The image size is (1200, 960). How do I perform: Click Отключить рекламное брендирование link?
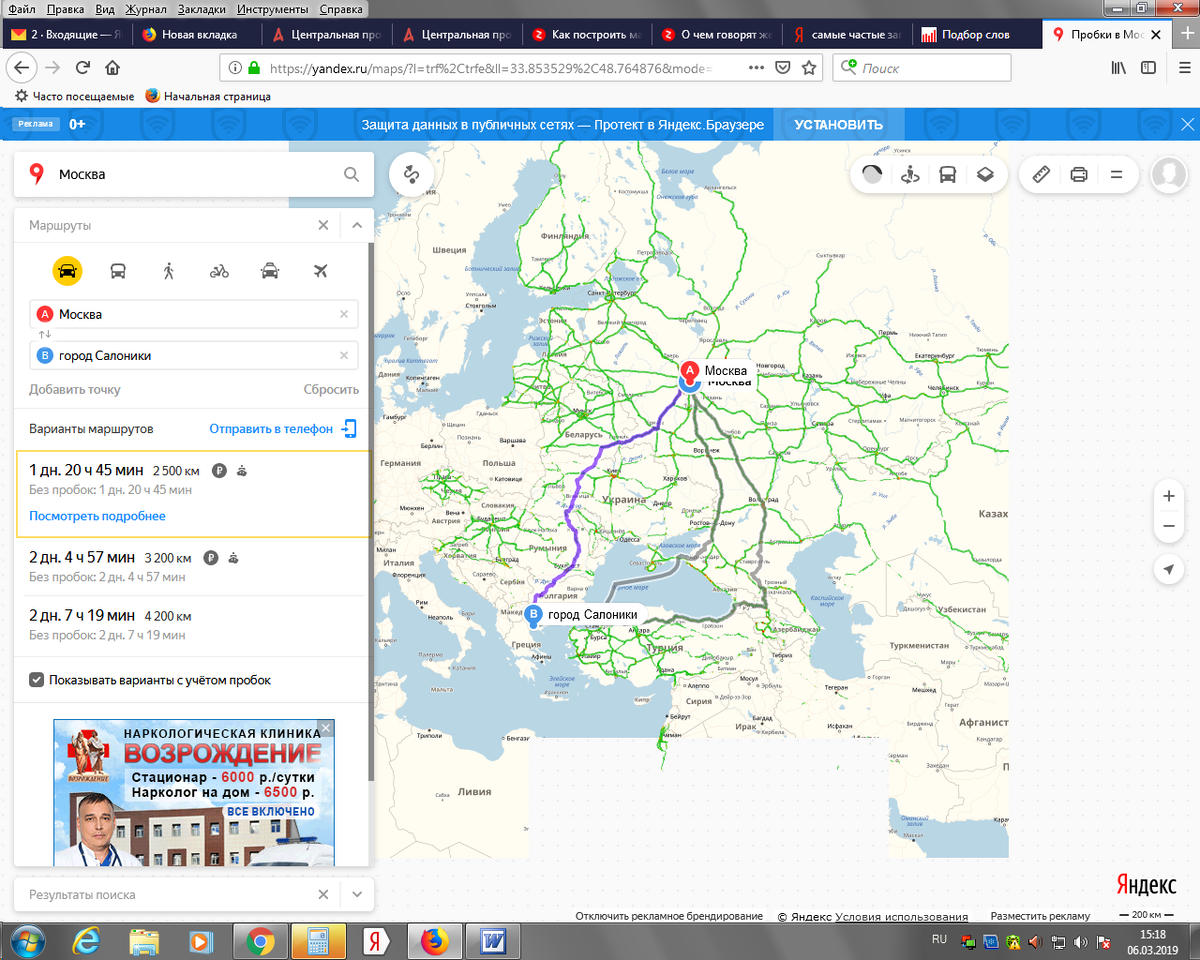[x=669, y=916]
